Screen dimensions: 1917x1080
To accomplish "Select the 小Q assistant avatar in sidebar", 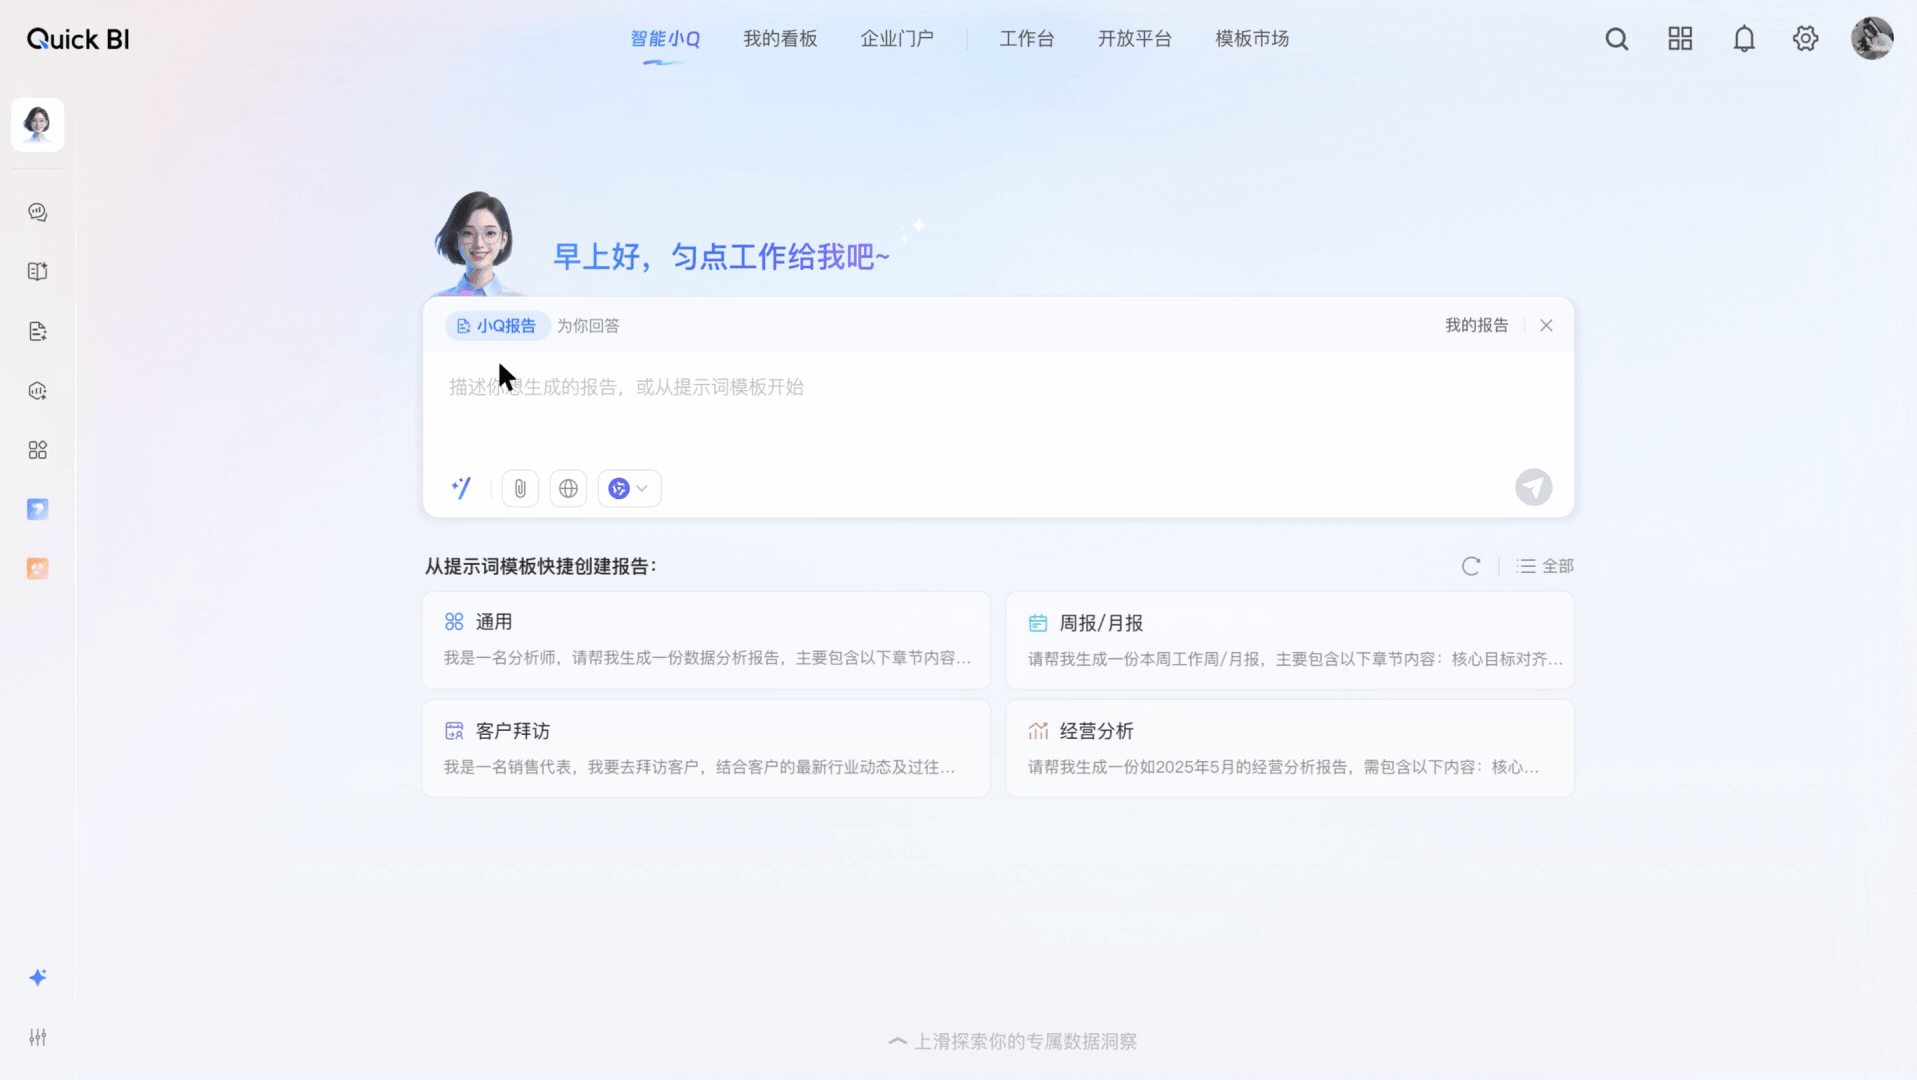I will coord(38,125).
